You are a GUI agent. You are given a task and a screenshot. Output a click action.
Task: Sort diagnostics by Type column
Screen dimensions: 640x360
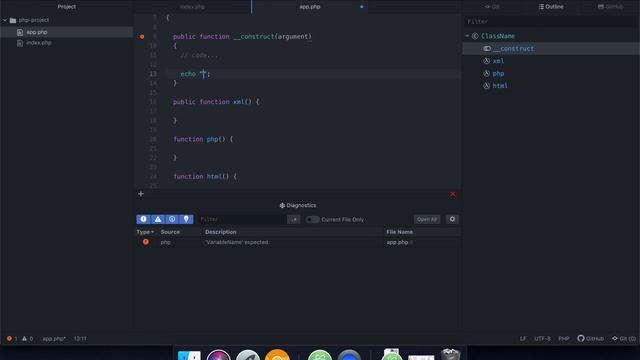click(145, 232)
